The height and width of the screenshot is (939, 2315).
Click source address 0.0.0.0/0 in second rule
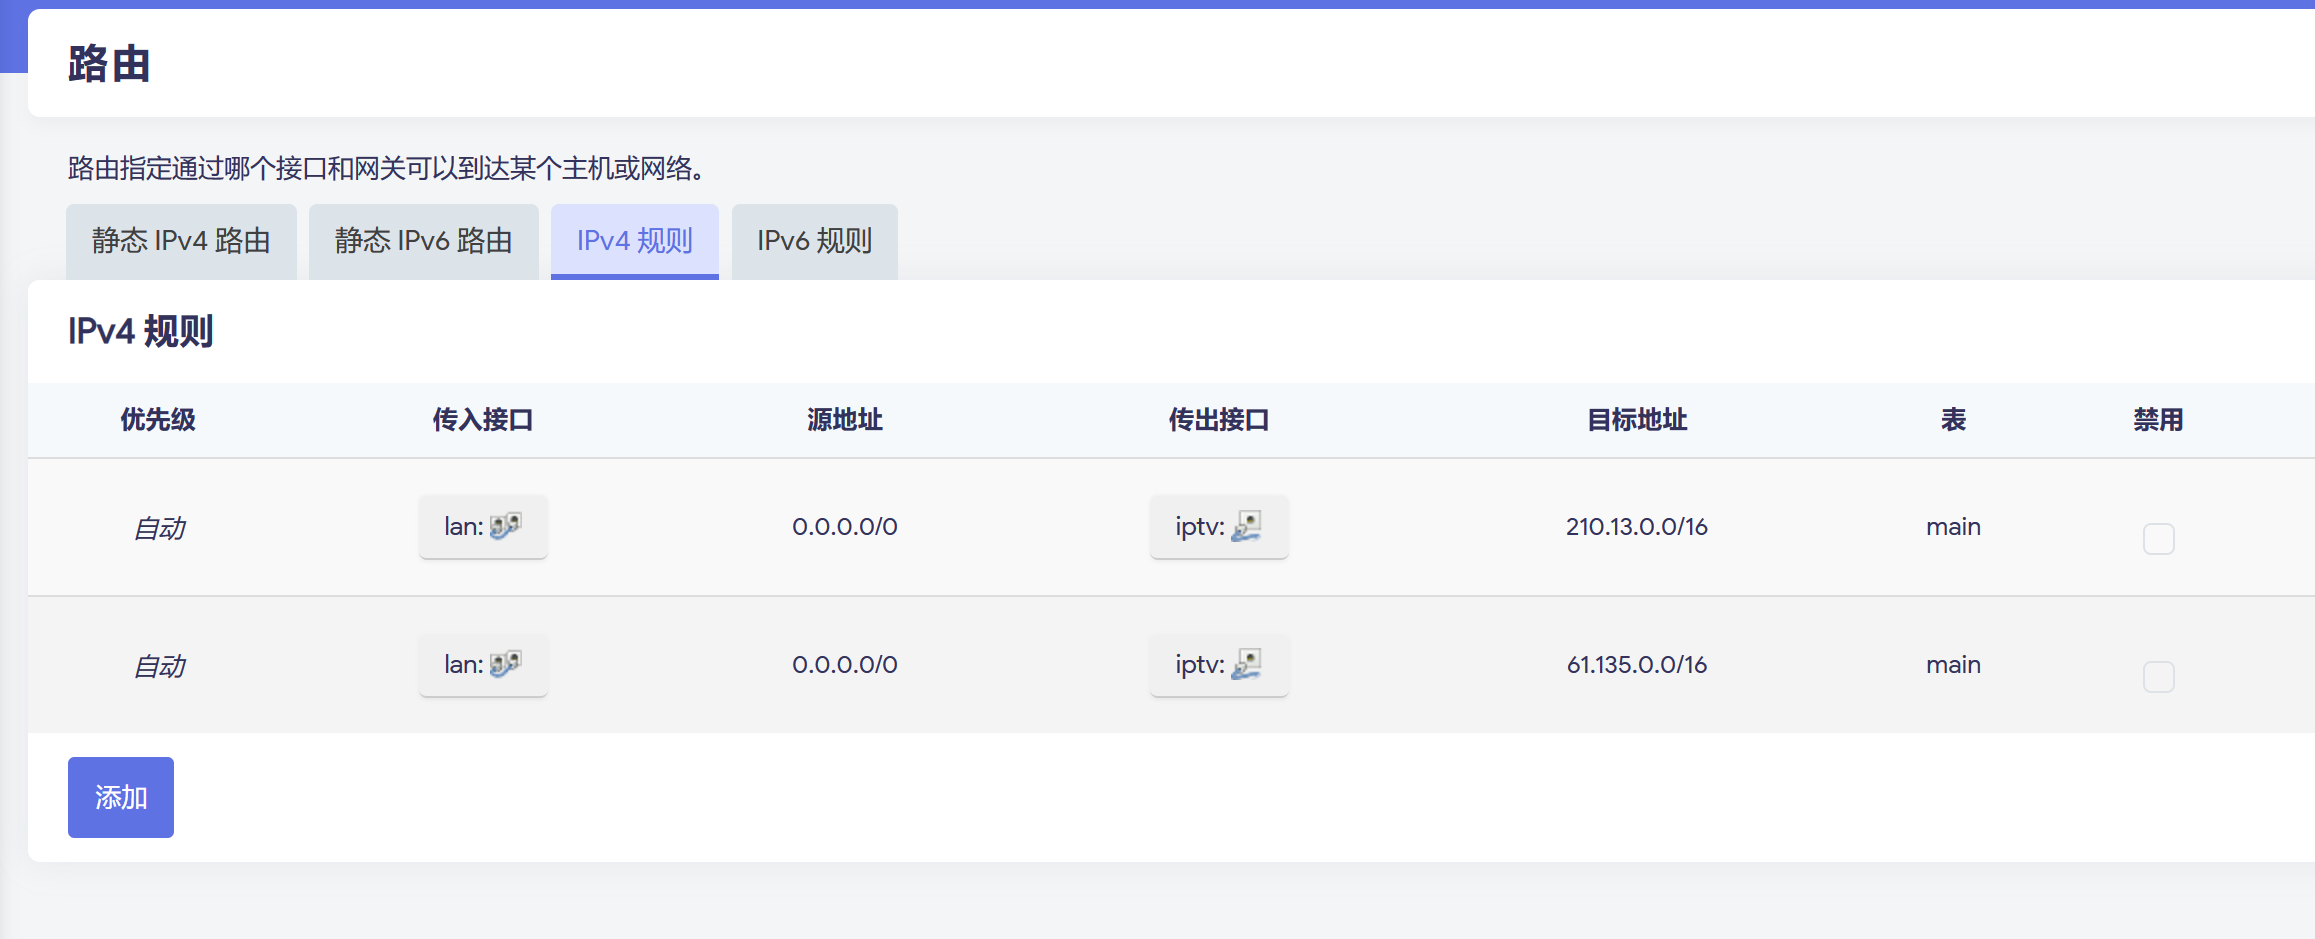point(844,665)
